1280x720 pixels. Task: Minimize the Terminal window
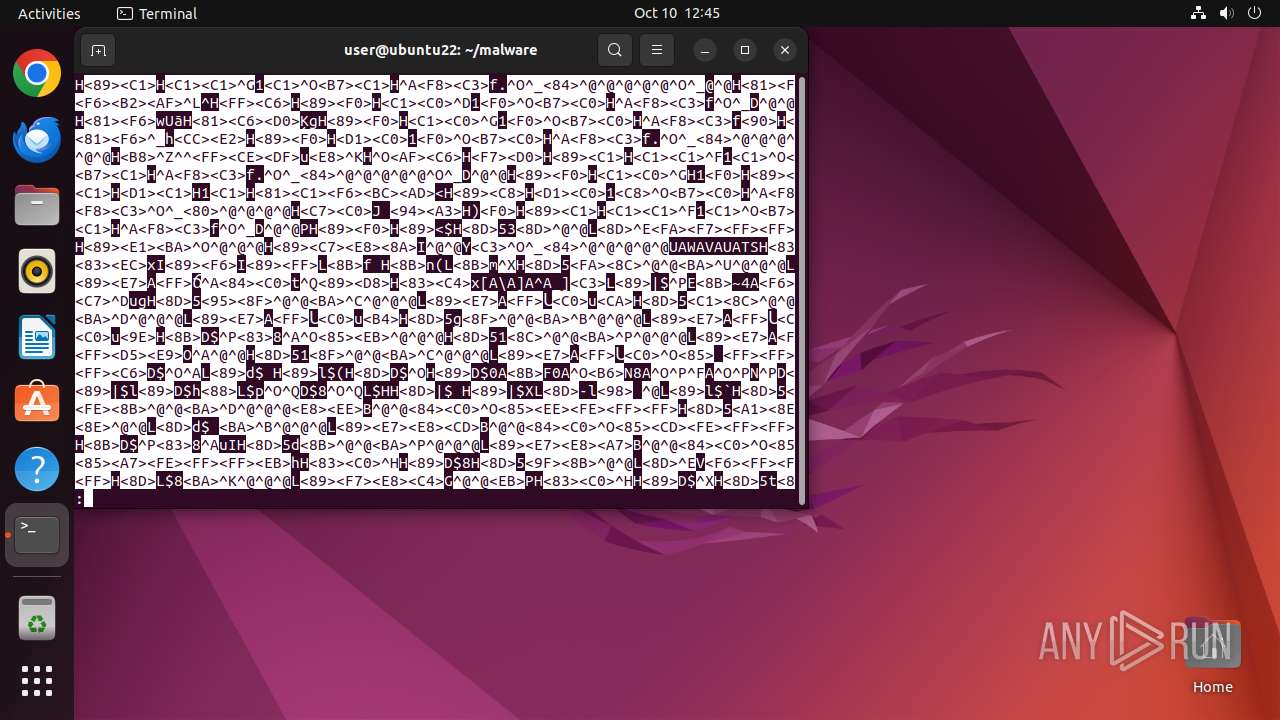[x=705, y=50]
